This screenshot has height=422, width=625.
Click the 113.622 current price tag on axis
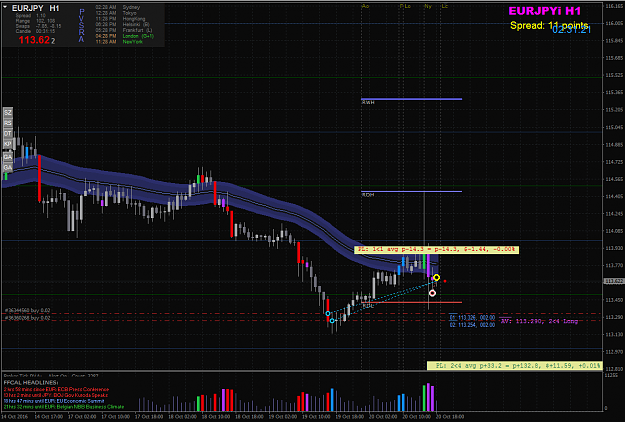coord(614,281)
